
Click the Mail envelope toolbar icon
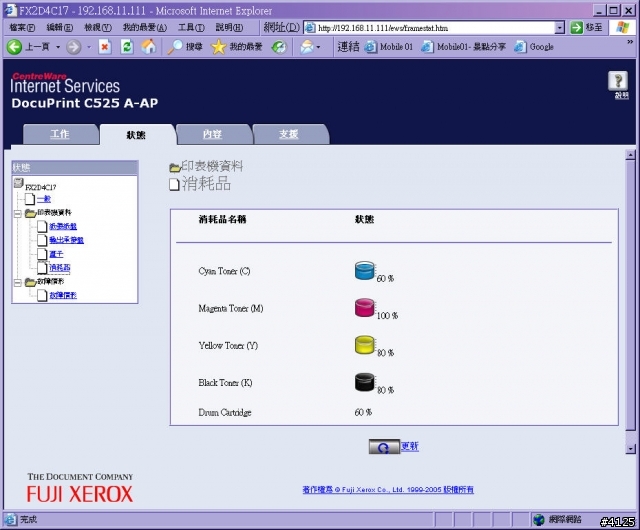point(307,47)
